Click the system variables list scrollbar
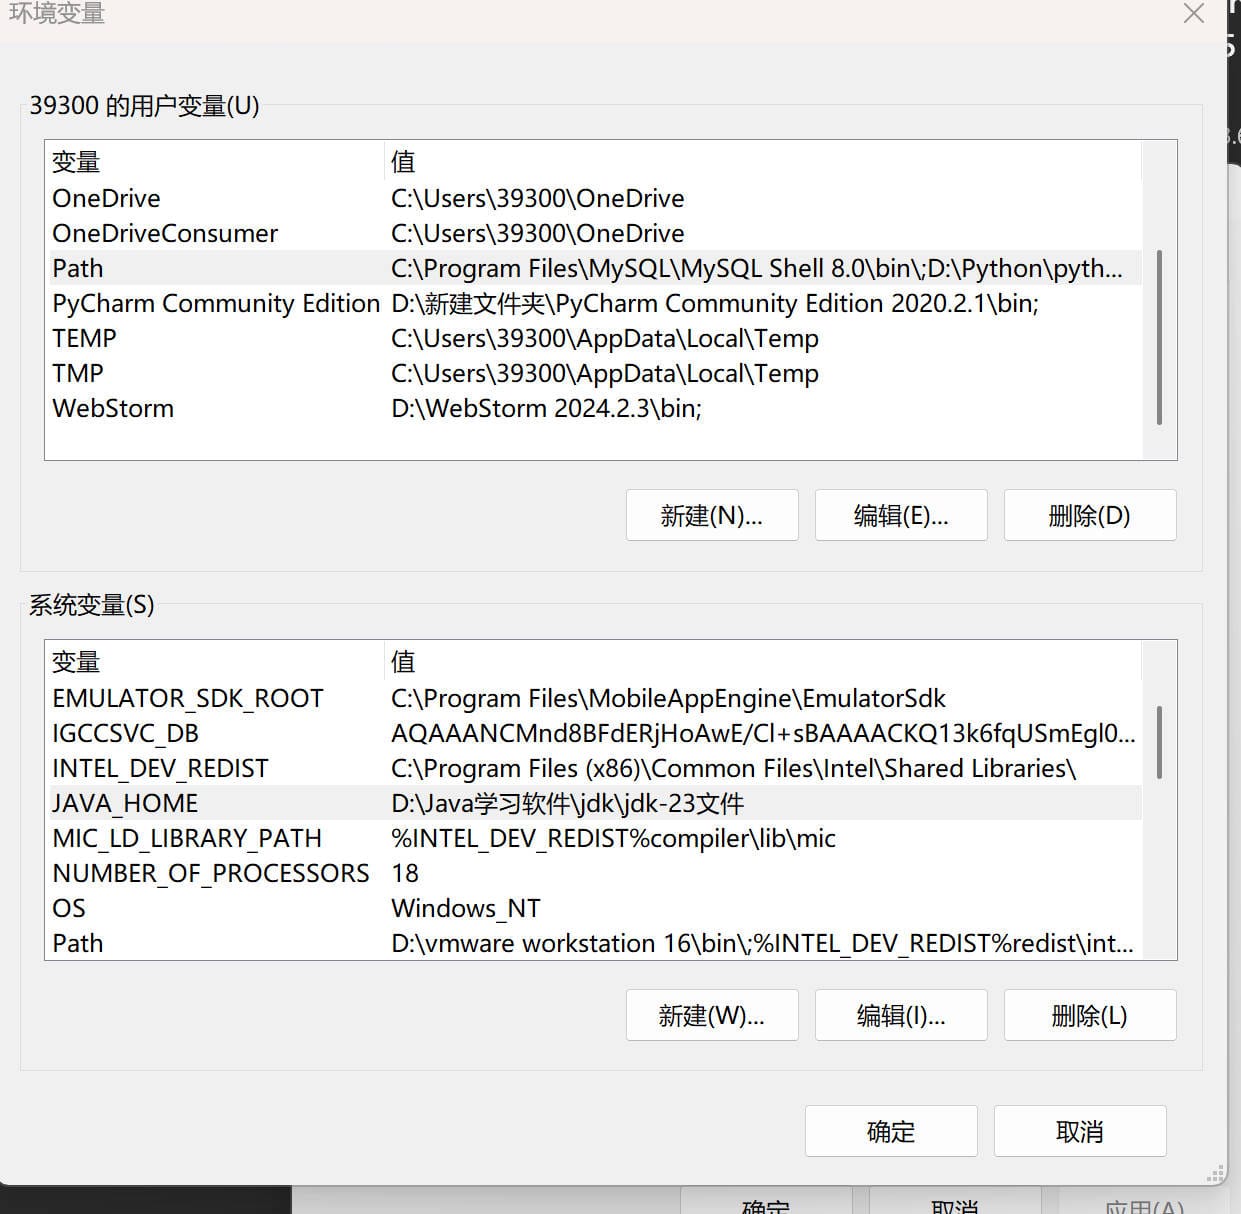 (1159, 742)
